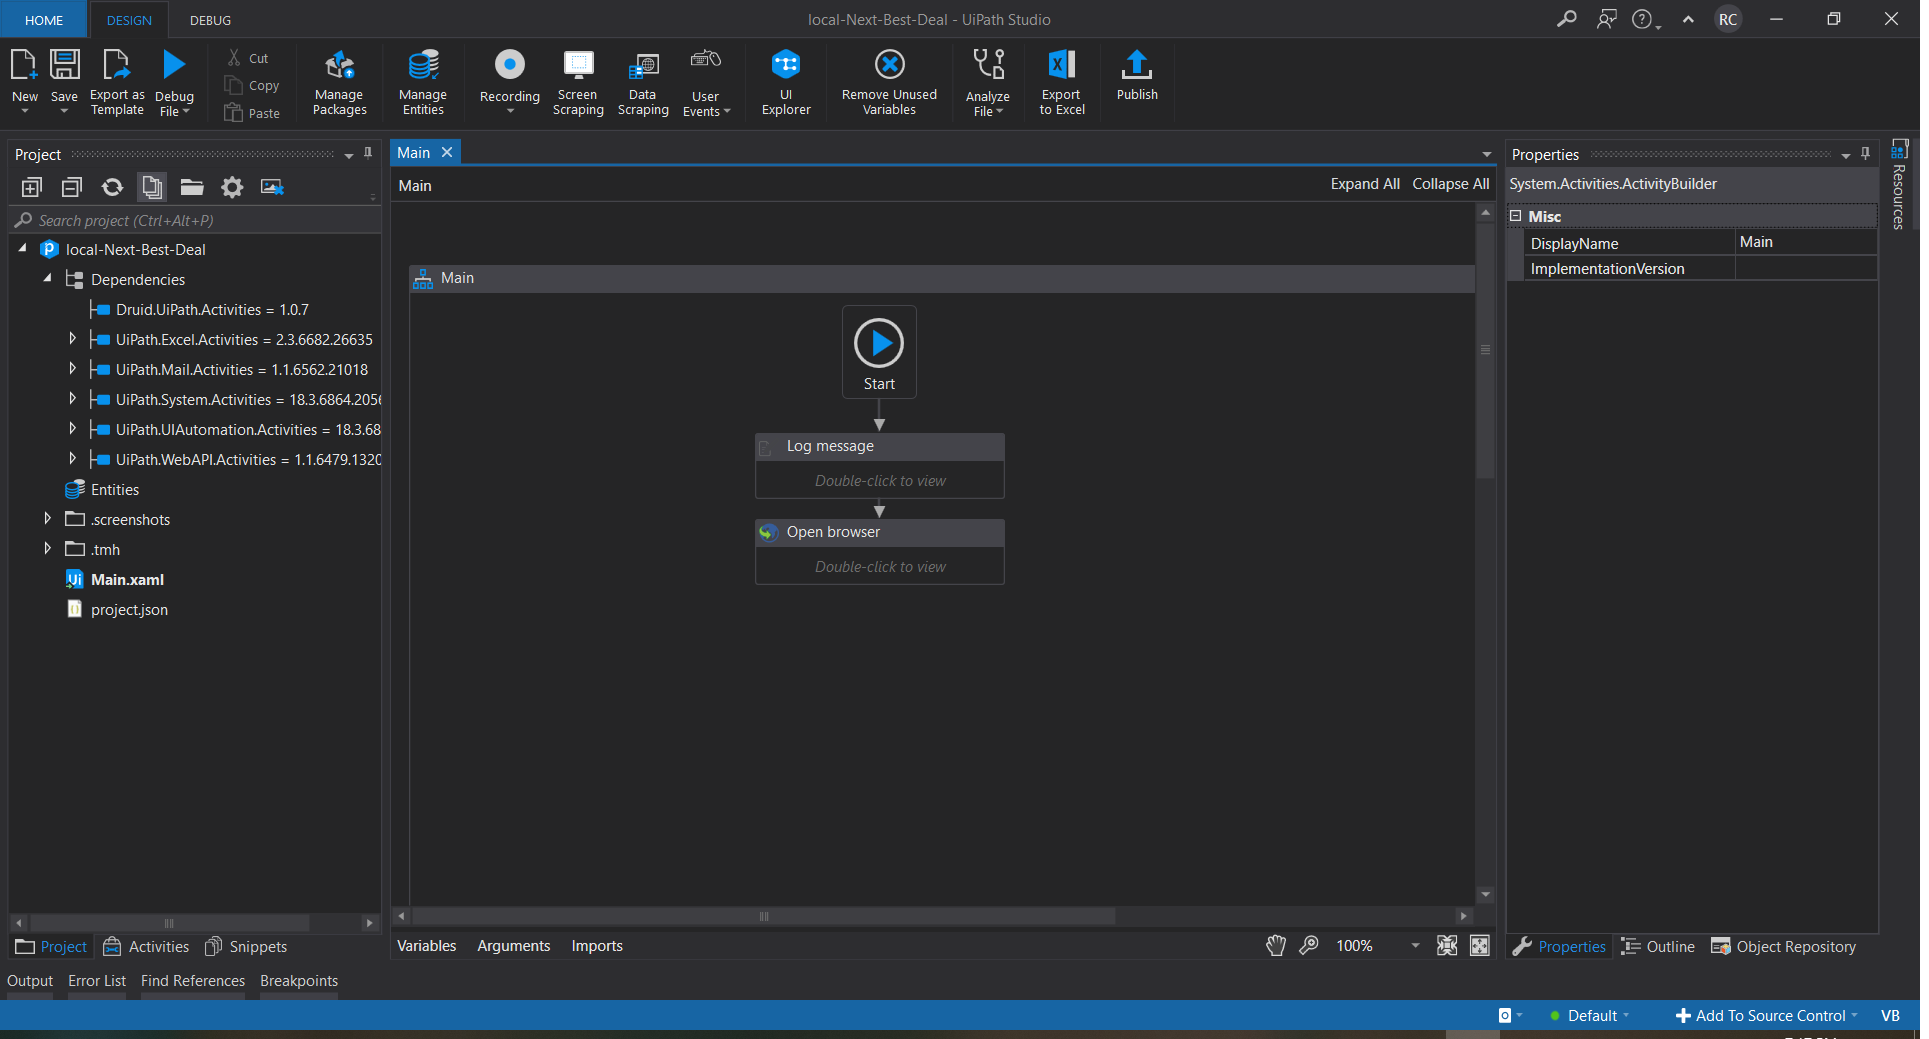
Task: Edit DisplayName property value Main
Action: (x=1805, y=242)
